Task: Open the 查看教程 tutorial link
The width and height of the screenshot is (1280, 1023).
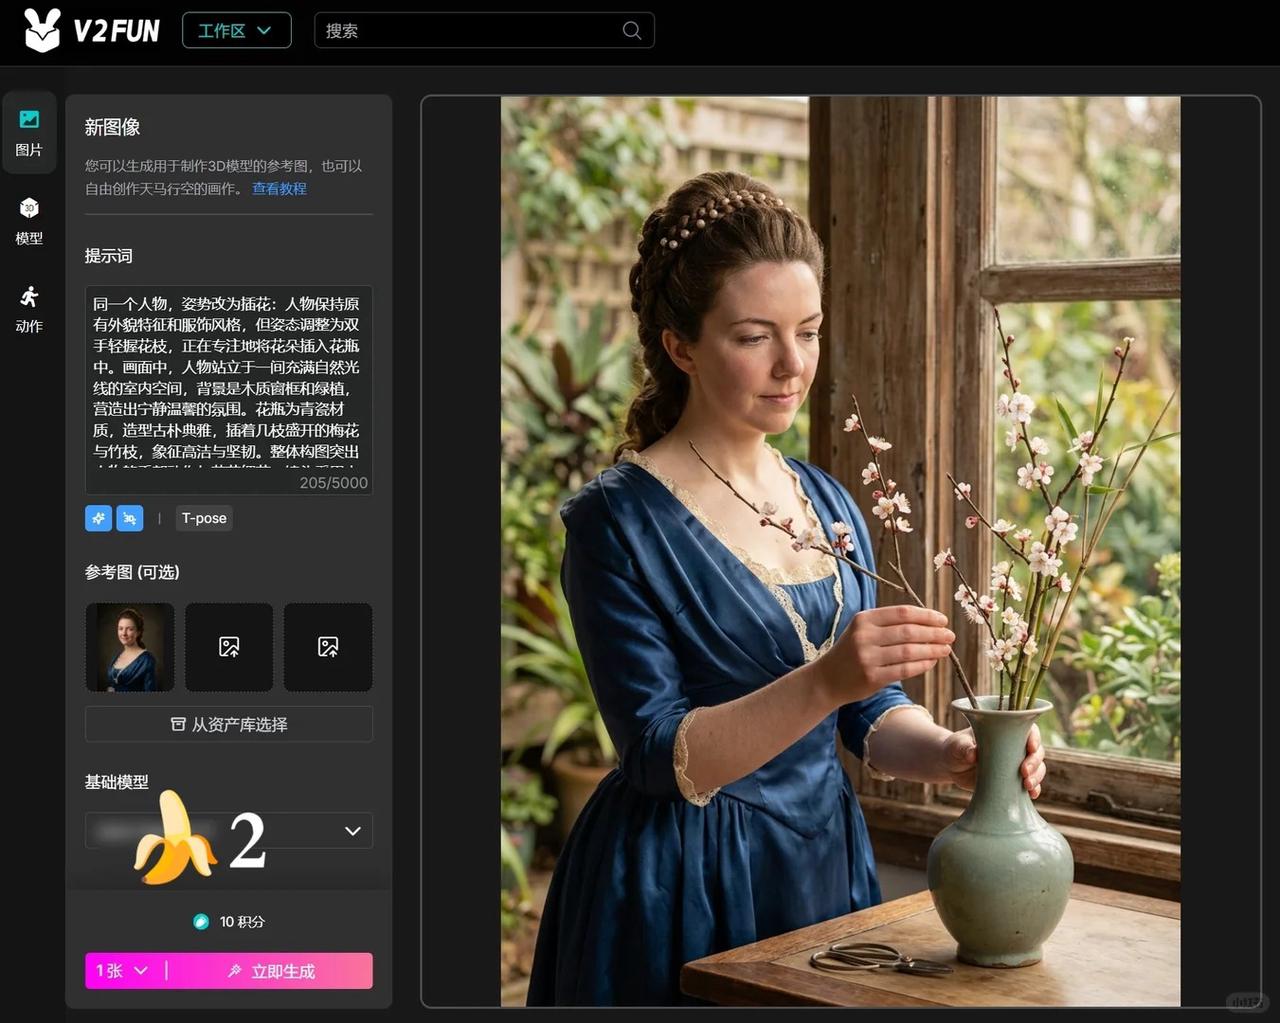Action: click(x=279, y=188)
